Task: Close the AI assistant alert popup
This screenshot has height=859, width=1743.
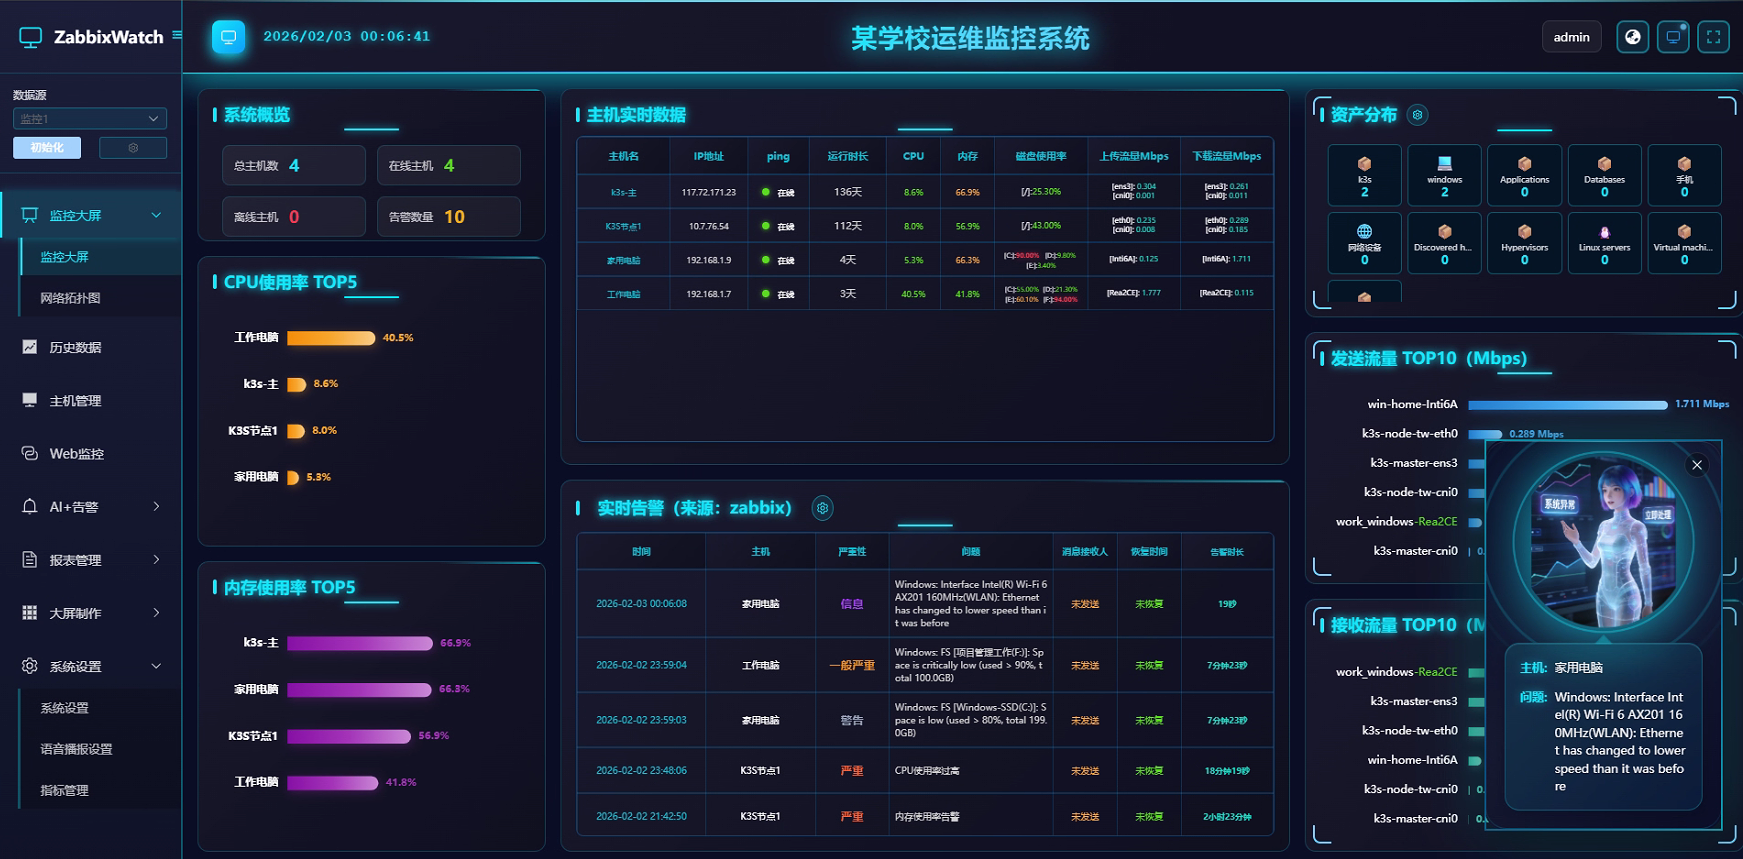Action: [x=1696, y=465]
